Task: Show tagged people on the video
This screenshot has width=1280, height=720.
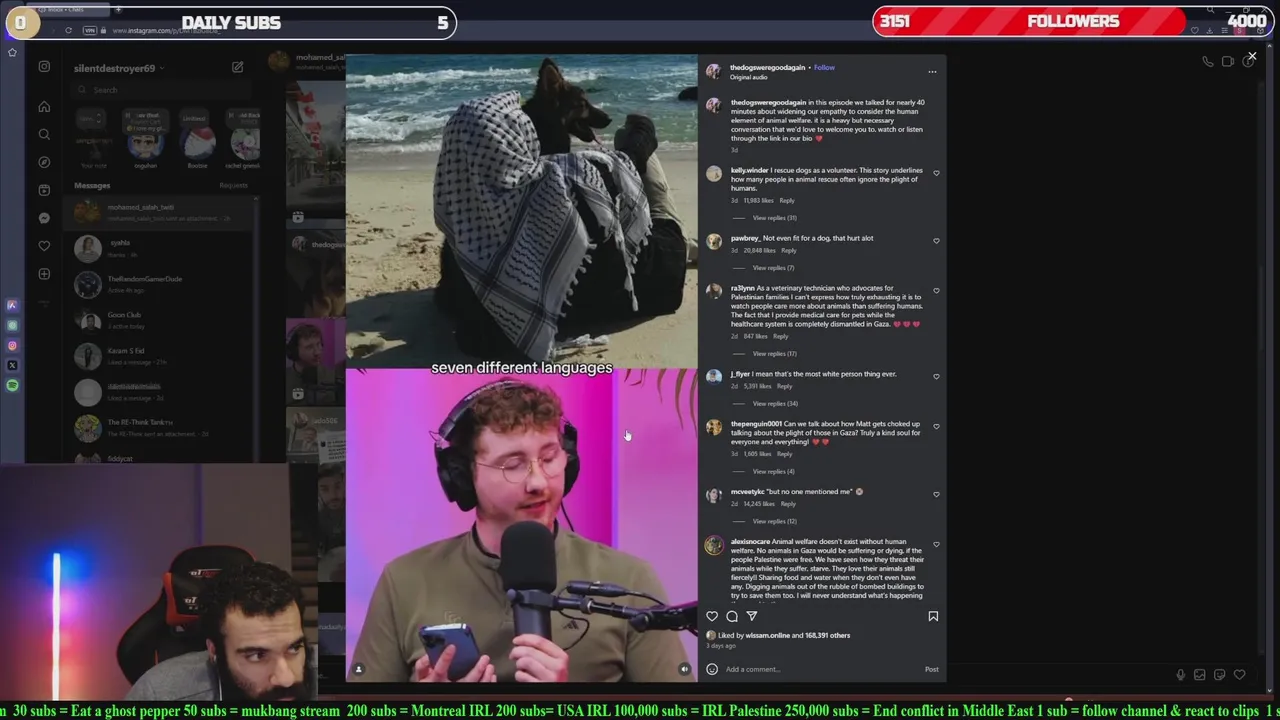Action: (359, 669)
